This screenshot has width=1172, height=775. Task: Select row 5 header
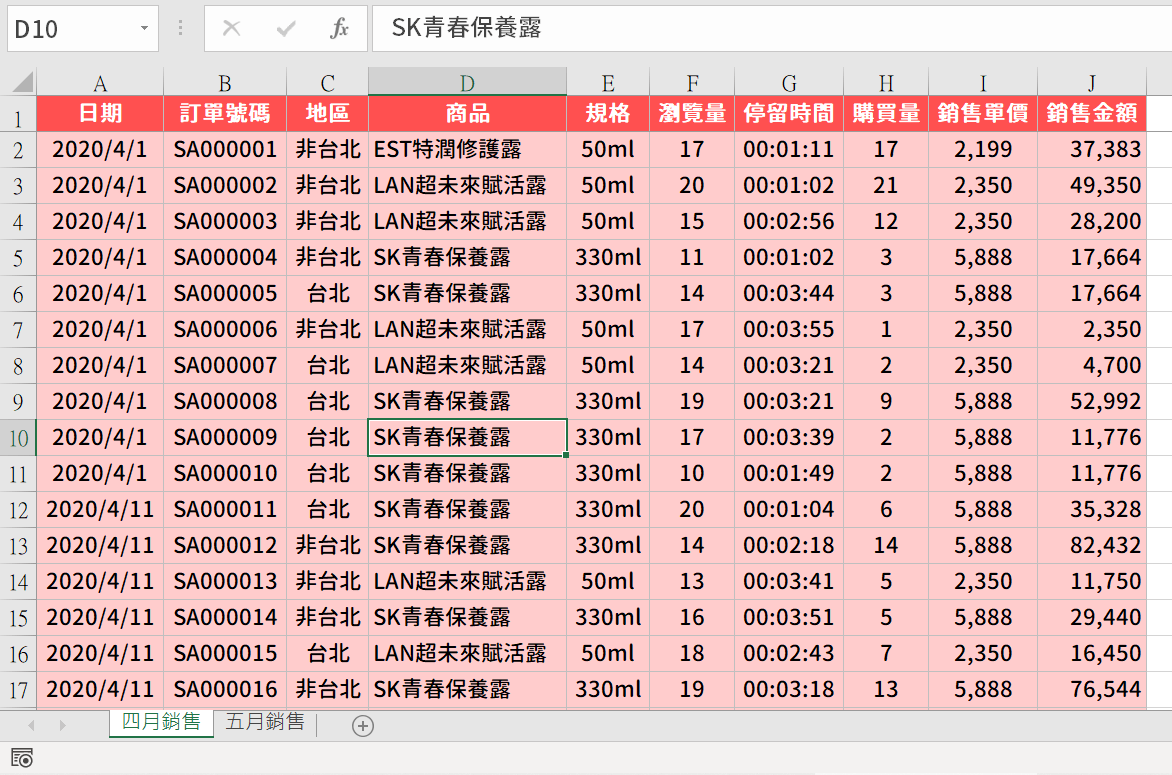pos(18,258)
